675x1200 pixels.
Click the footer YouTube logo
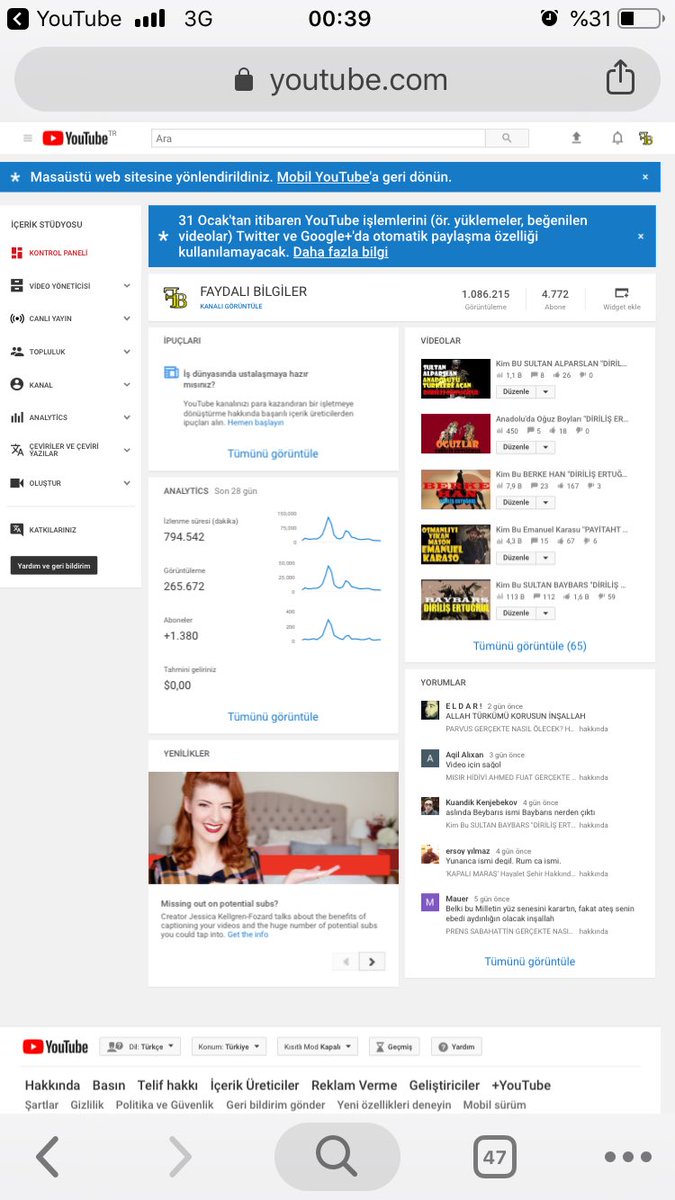(55, 1047)
